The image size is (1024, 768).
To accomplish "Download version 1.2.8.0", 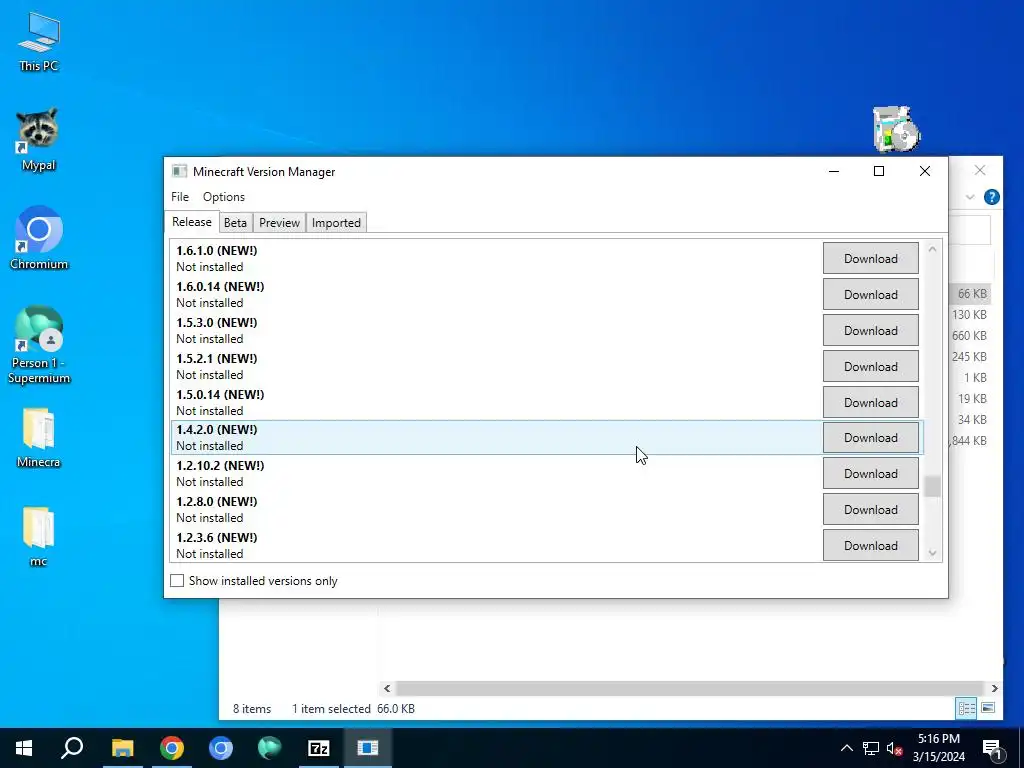I will pos(871,509).
